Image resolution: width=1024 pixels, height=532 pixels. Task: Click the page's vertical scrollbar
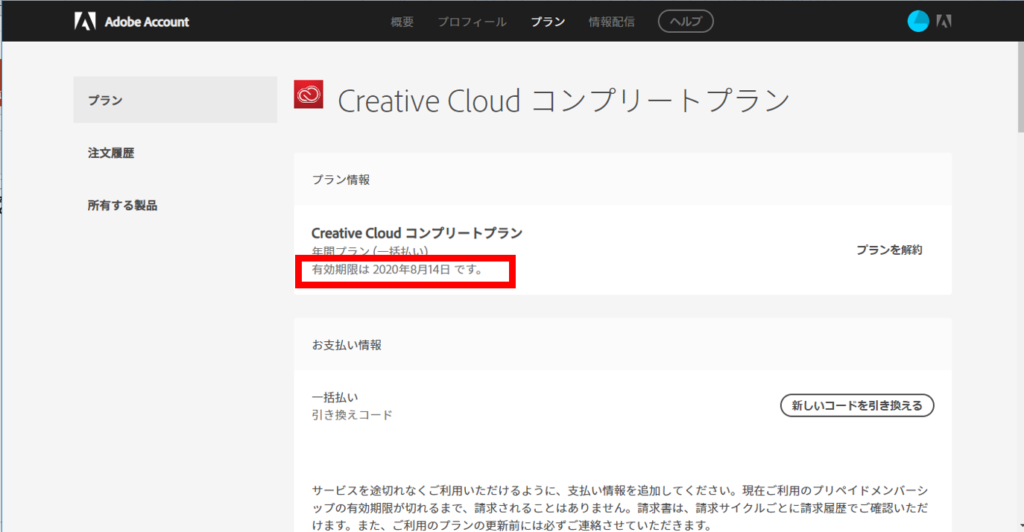tap(1020, 85)
